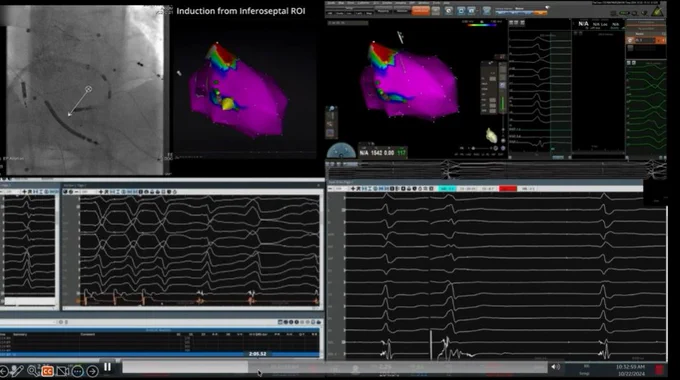The image size is (680, 380).
Task: Click the orange button in mapping toolbar
Action: pyautogui.click(x=420, y=11)
